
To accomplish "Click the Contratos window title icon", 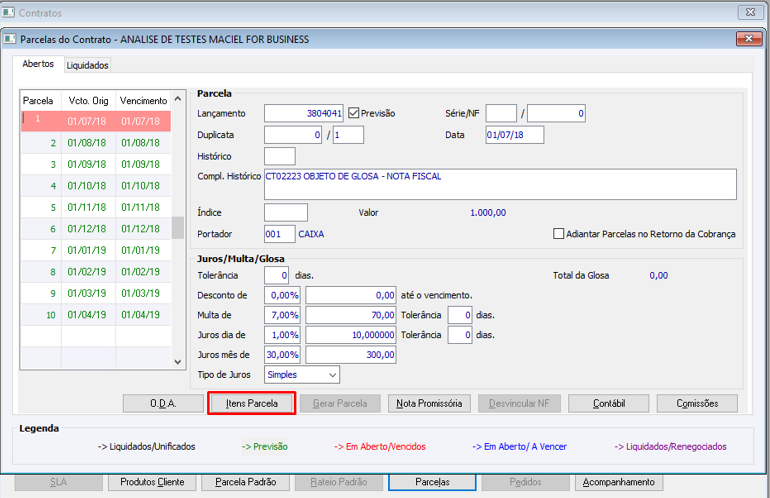I will 8,12.
